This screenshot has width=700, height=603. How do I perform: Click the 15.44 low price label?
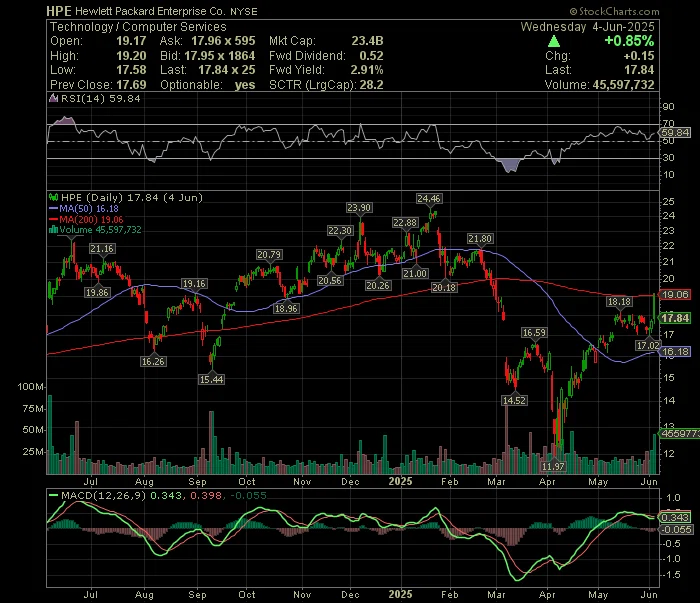pyautogui.click(x=212, y=379)
